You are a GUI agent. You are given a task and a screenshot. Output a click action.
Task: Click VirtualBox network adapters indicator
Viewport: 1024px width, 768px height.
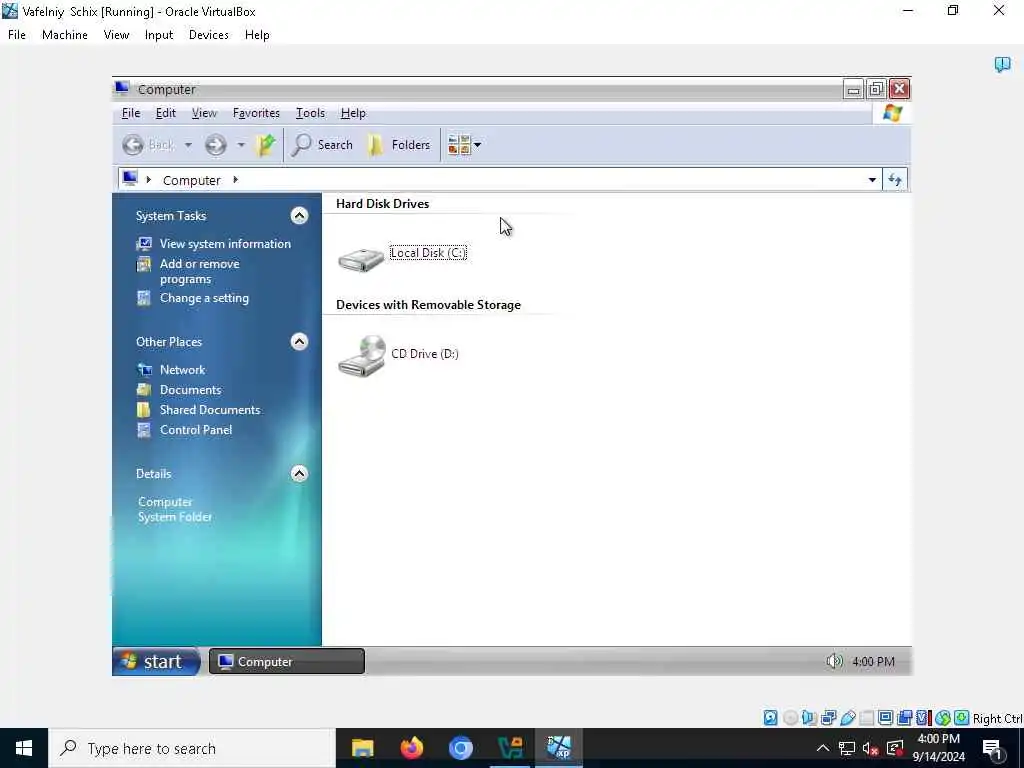[829, 718]
